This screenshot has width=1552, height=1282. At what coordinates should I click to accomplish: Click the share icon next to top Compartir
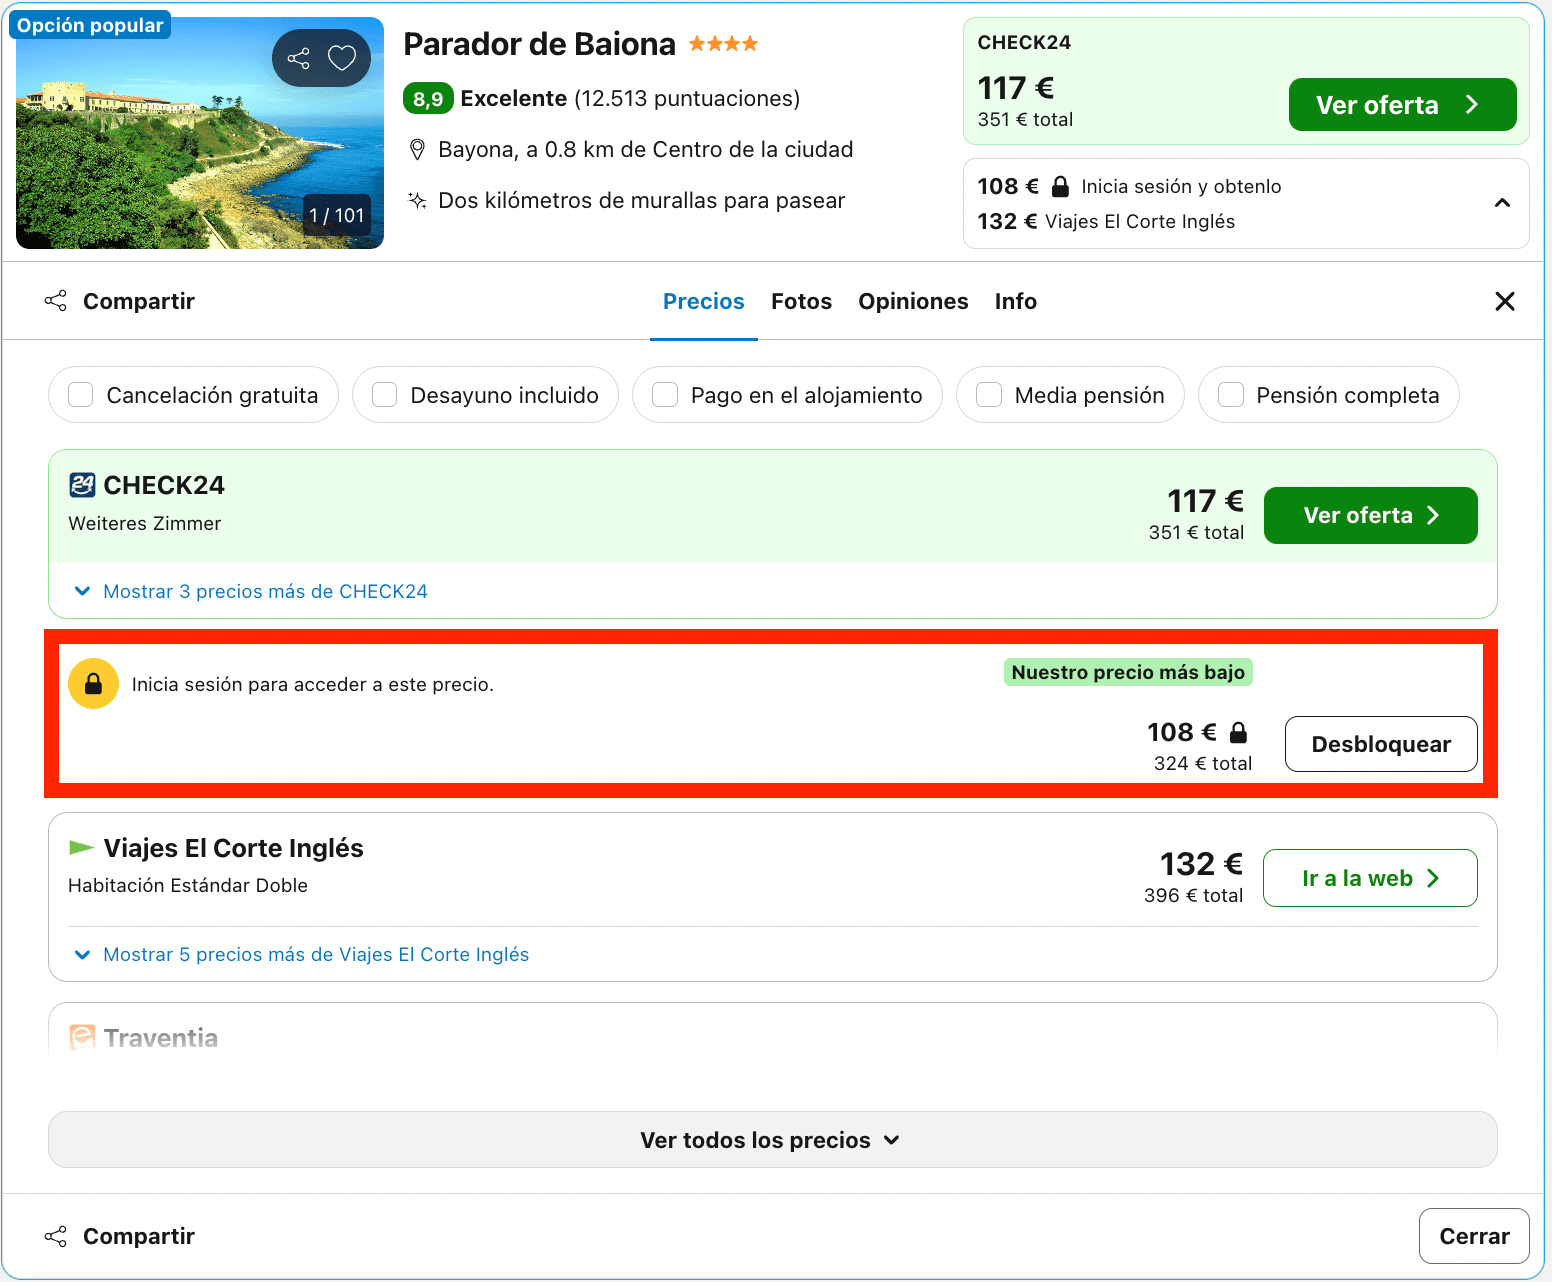(x=56, y=301)
